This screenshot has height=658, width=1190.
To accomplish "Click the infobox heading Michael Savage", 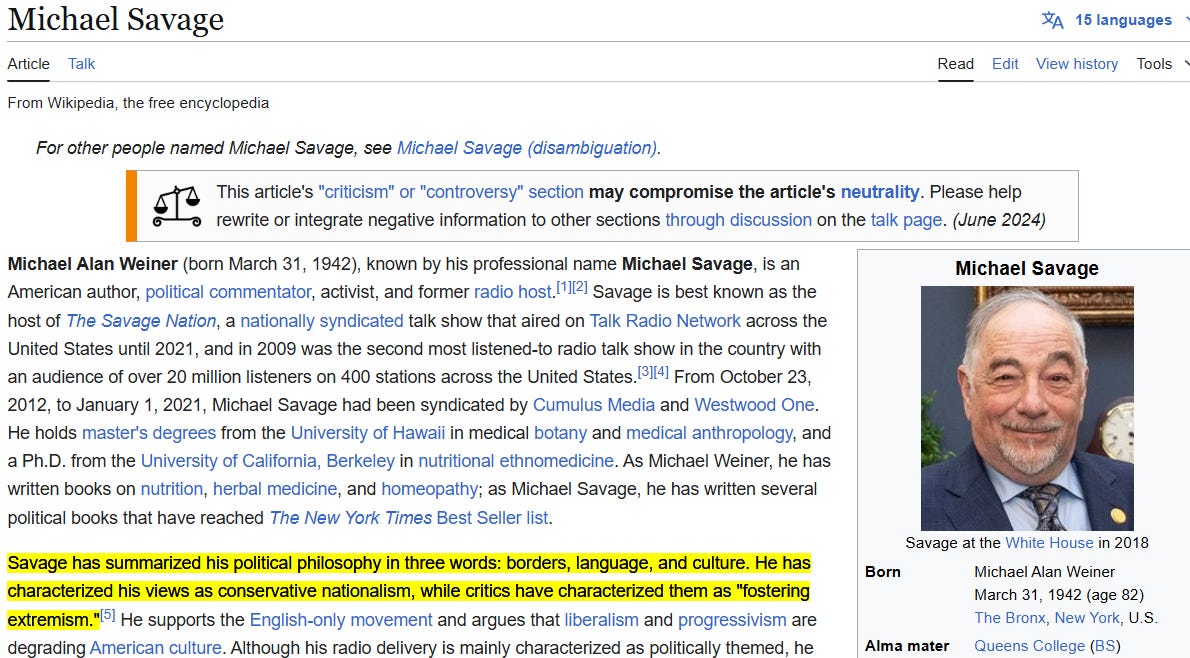I will coord(1027,269).
